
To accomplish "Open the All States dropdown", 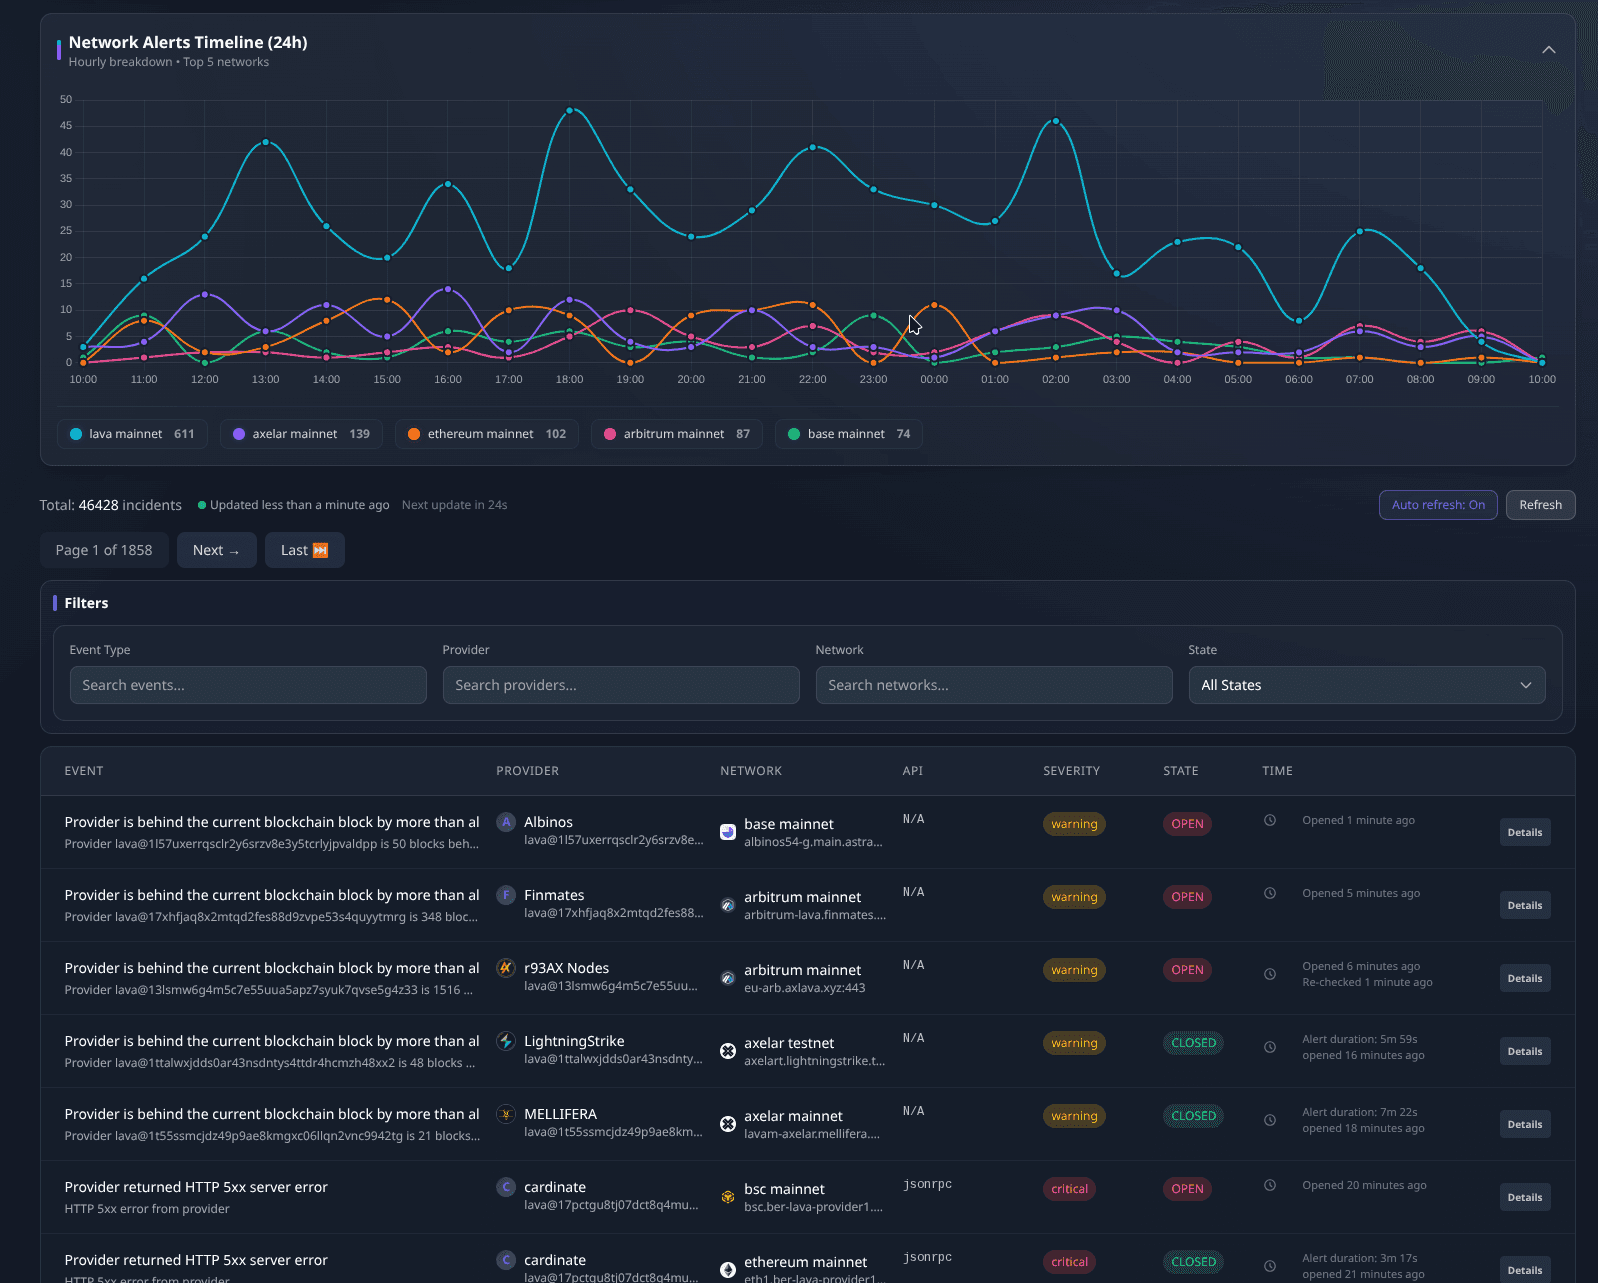I will pyautogui.click(x=1366, y=685).
